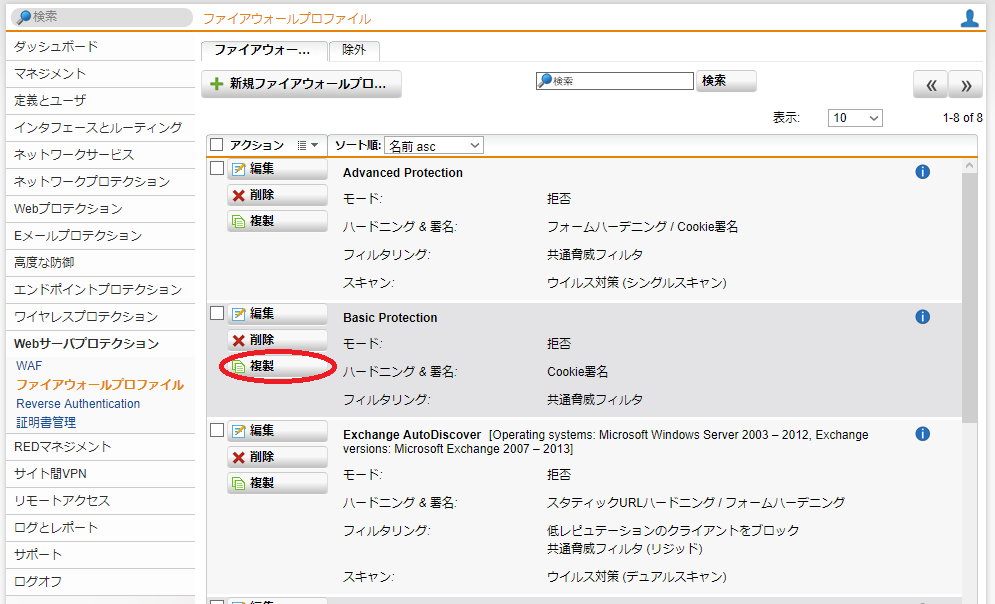
Task: Open the アクション dropdown menu
Action: 308,145
